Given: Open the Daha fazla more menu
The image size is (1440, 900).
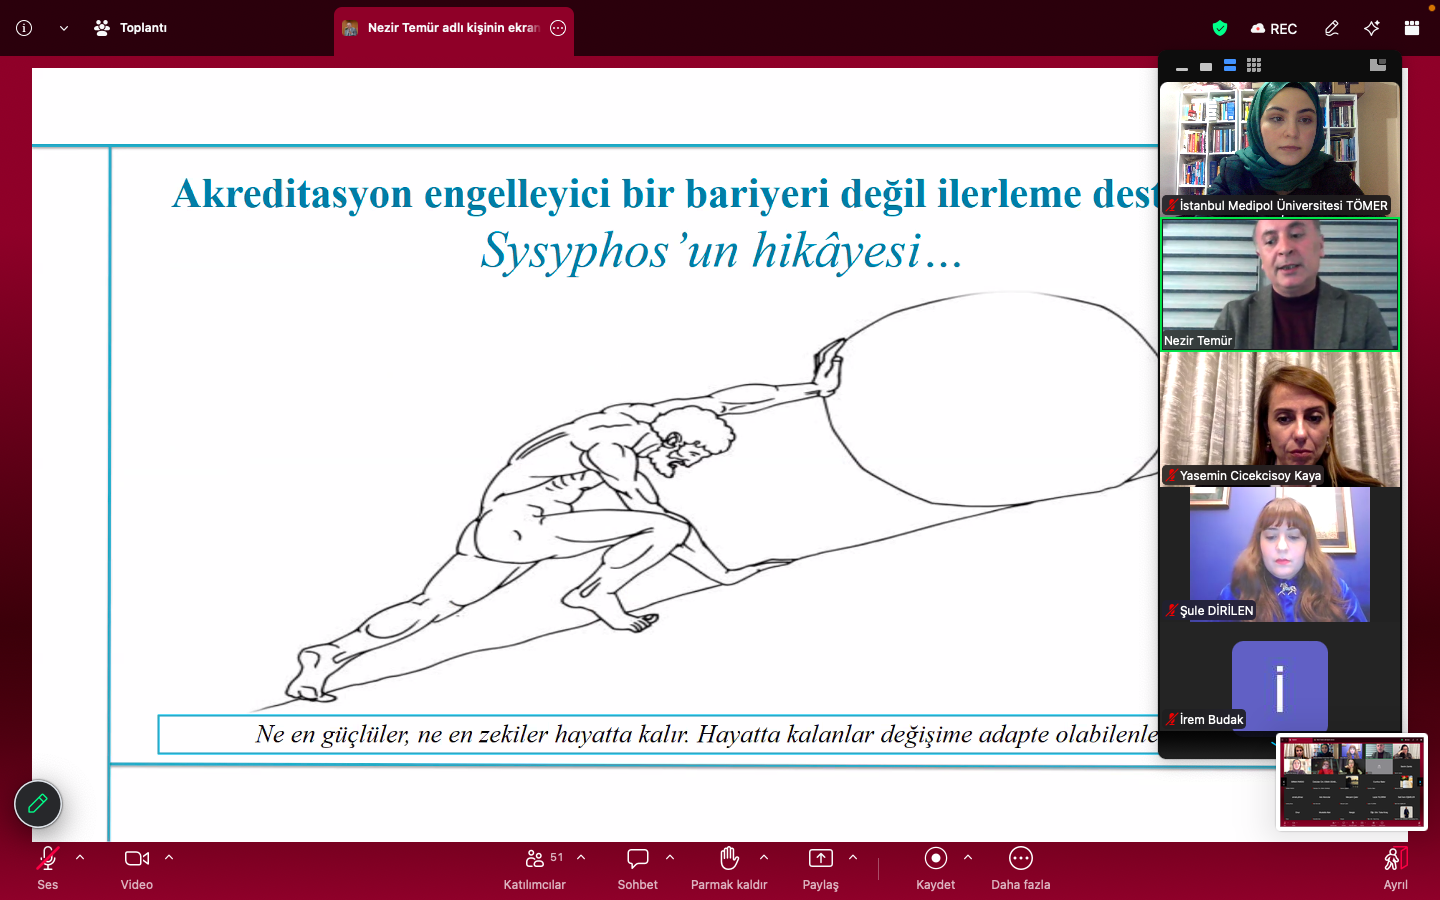Looking at the screenshot, I should pyautogui.click(x=1021, y=867).
